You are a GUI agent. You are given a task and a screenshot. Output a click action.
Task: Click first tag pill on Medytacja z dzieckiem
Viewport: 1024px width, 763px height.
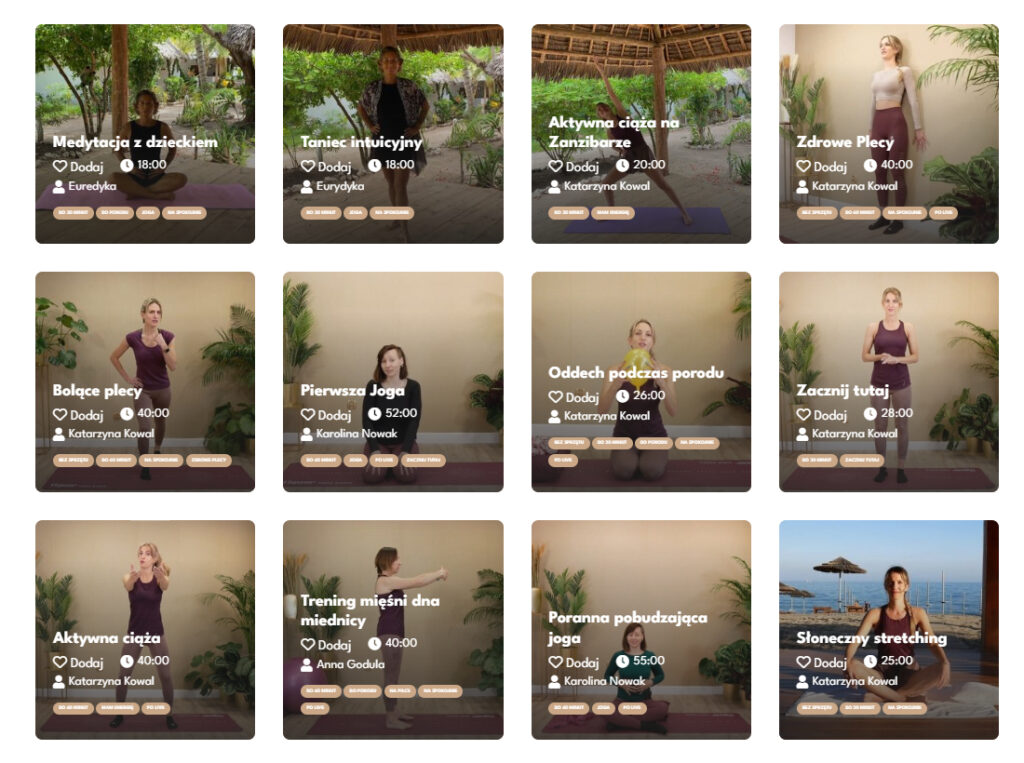pos(73,212)
